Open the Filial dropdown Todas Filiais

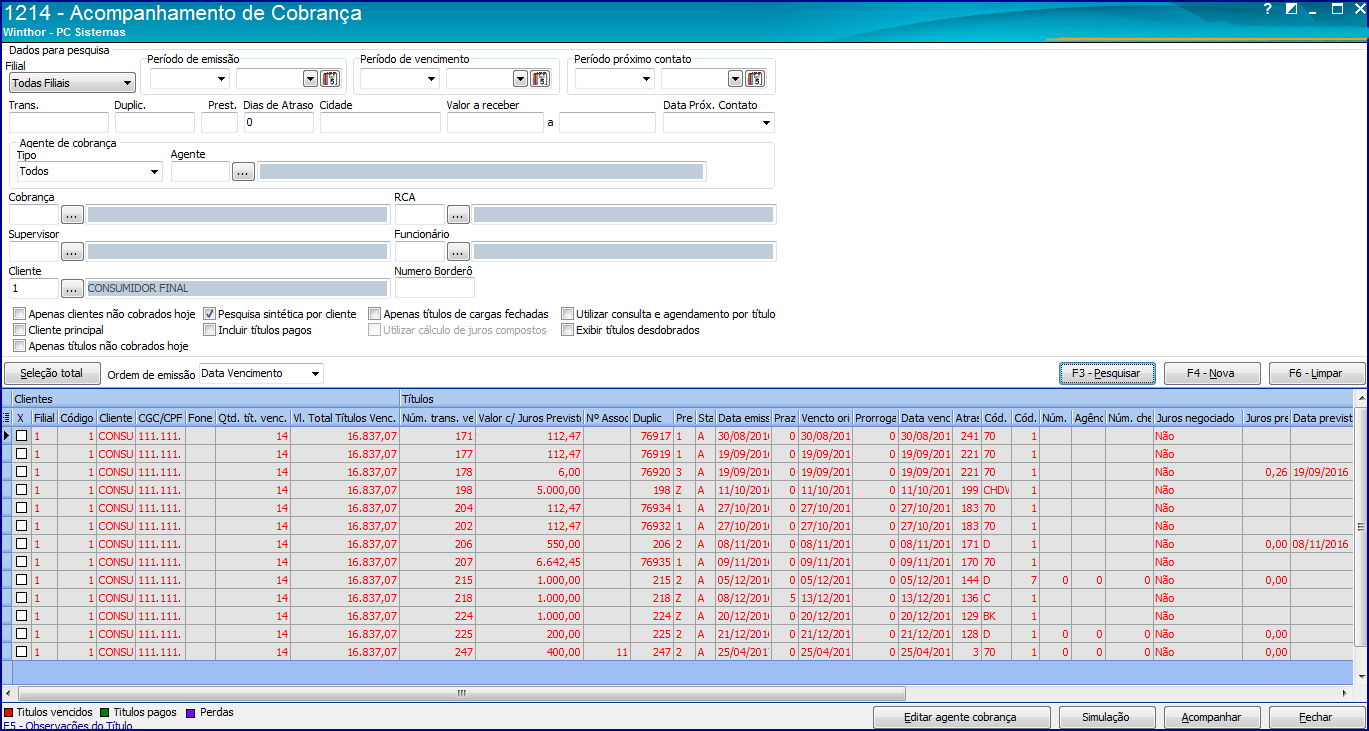(x=127, y=83)
